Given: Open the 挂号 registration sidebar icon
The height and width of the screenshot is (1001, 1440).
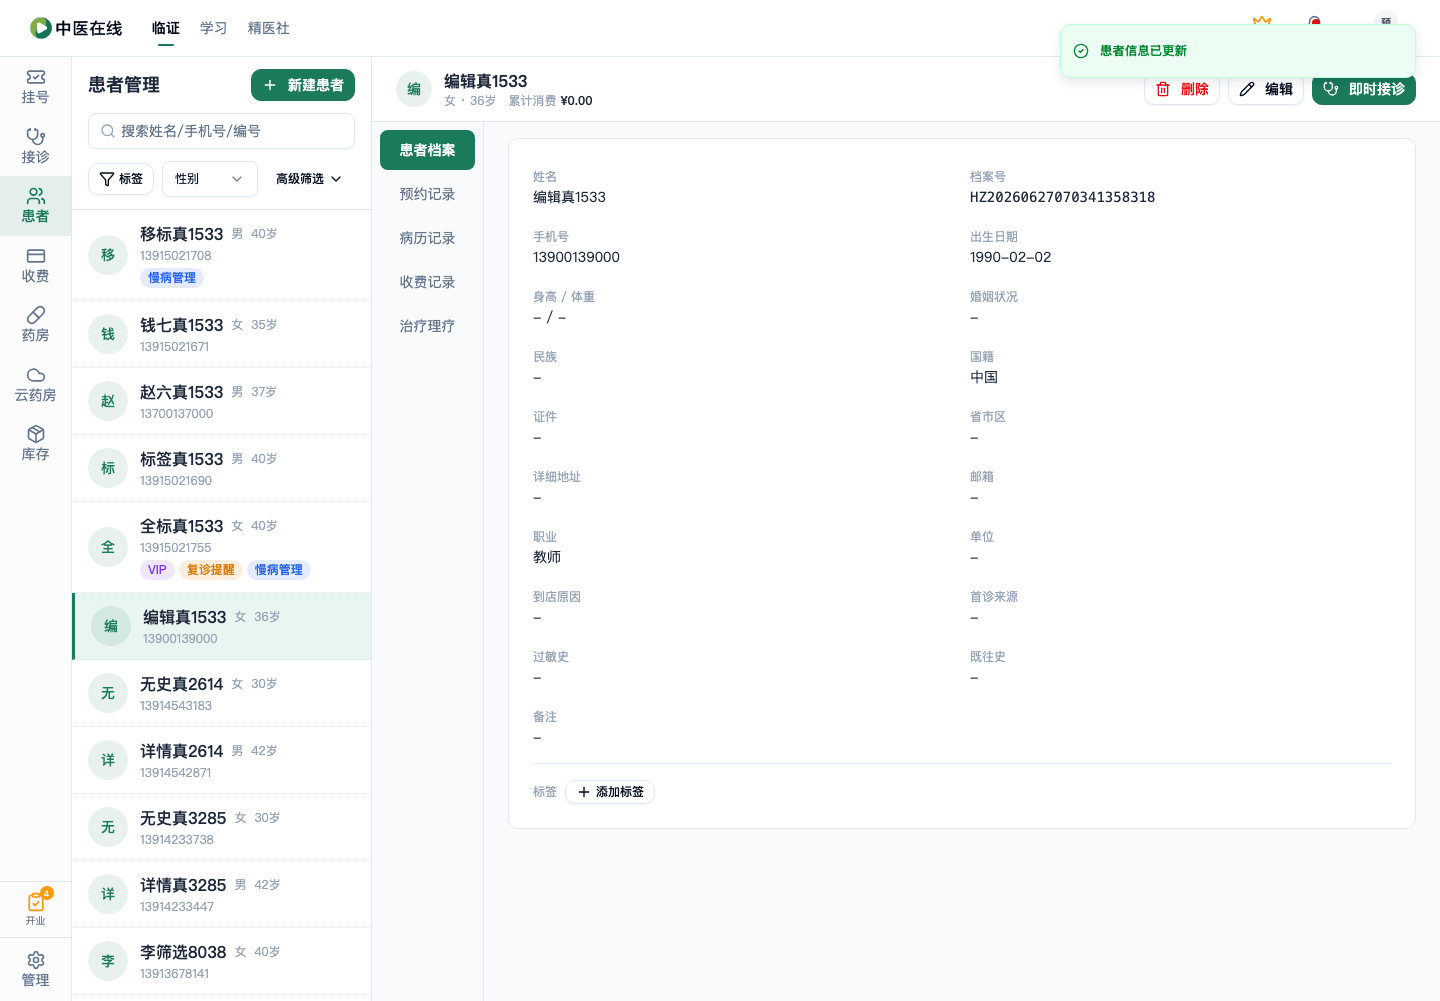Looking at the screenshot, I should click(x=35, y=87).
